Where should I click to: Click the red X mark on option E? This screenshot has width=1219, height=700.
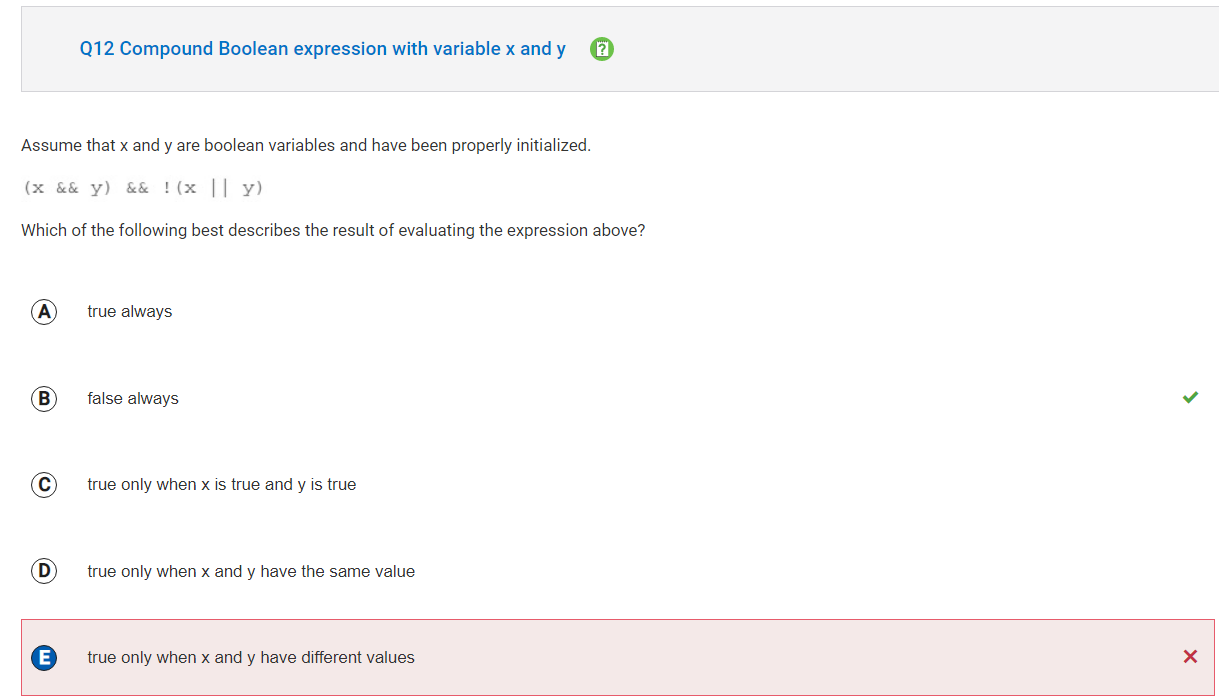[x=1190, y=657]
